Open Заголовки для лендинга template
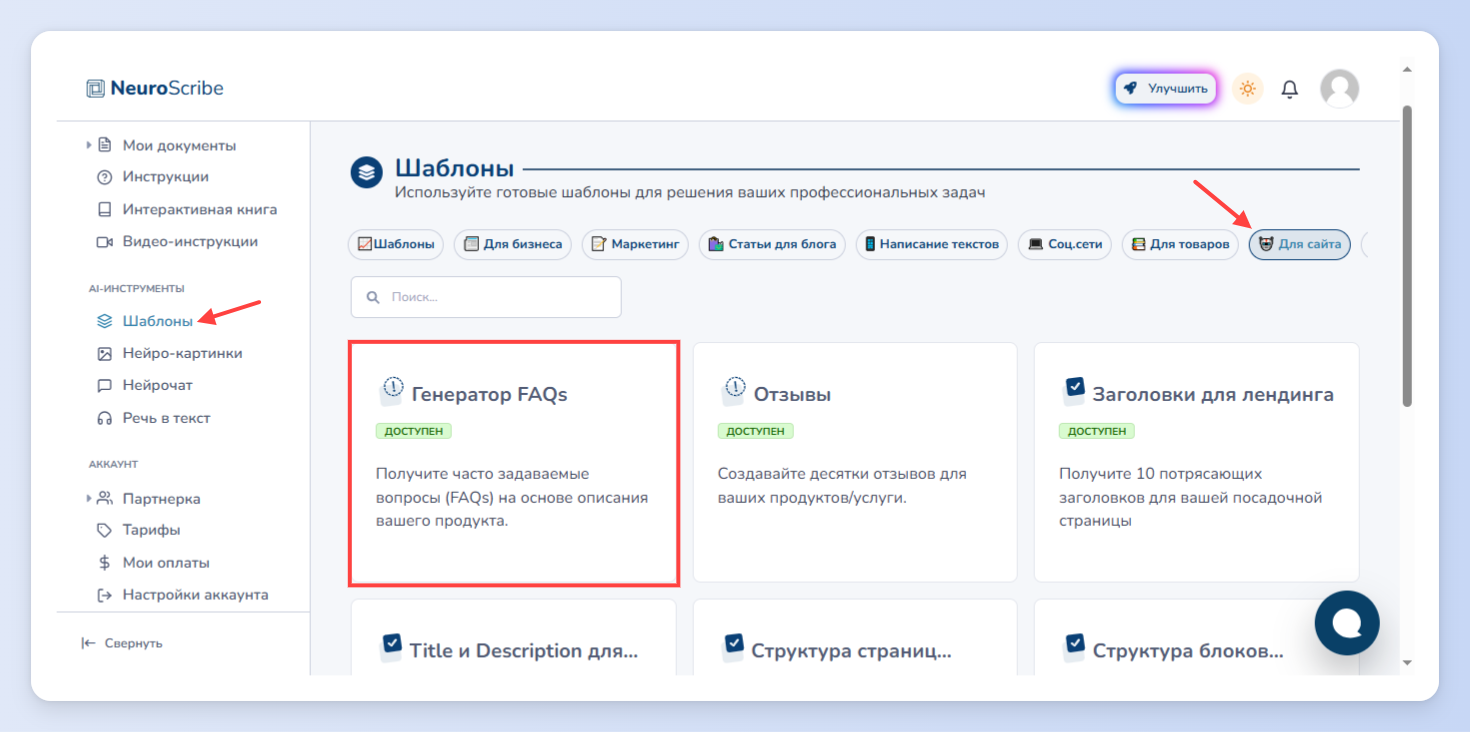Screen dimensions: 1470x732 point(1196,462)
